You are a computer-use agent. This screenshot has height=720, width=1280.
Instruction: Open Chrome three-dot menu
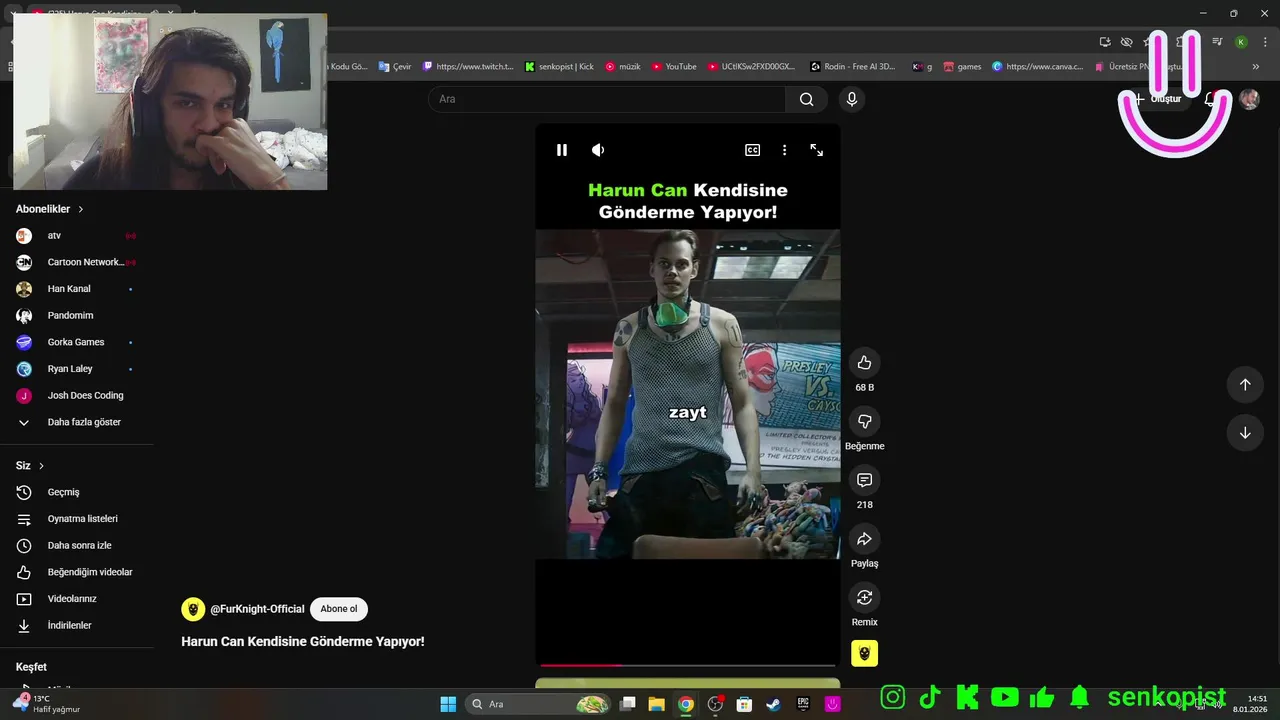click(1263, 42)
